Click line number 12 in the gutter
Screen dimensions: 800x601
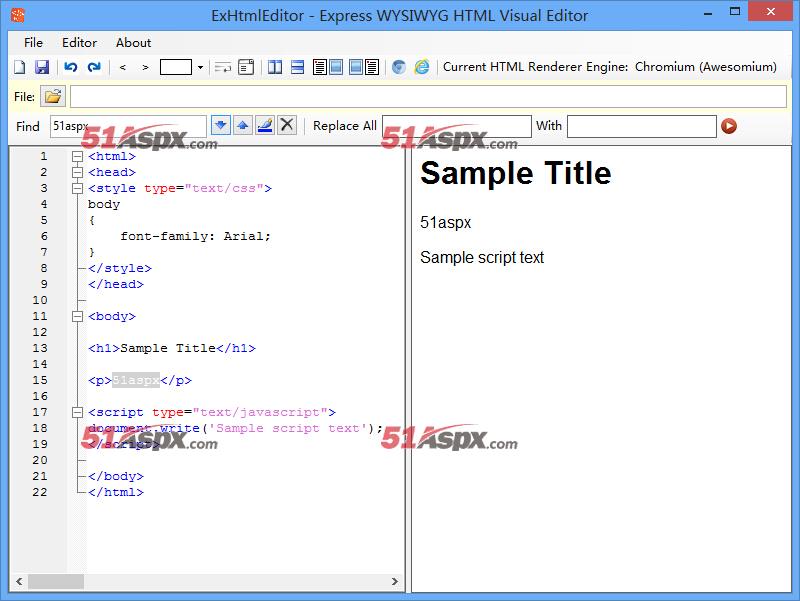pyautogui.click(x=39, y=332)
